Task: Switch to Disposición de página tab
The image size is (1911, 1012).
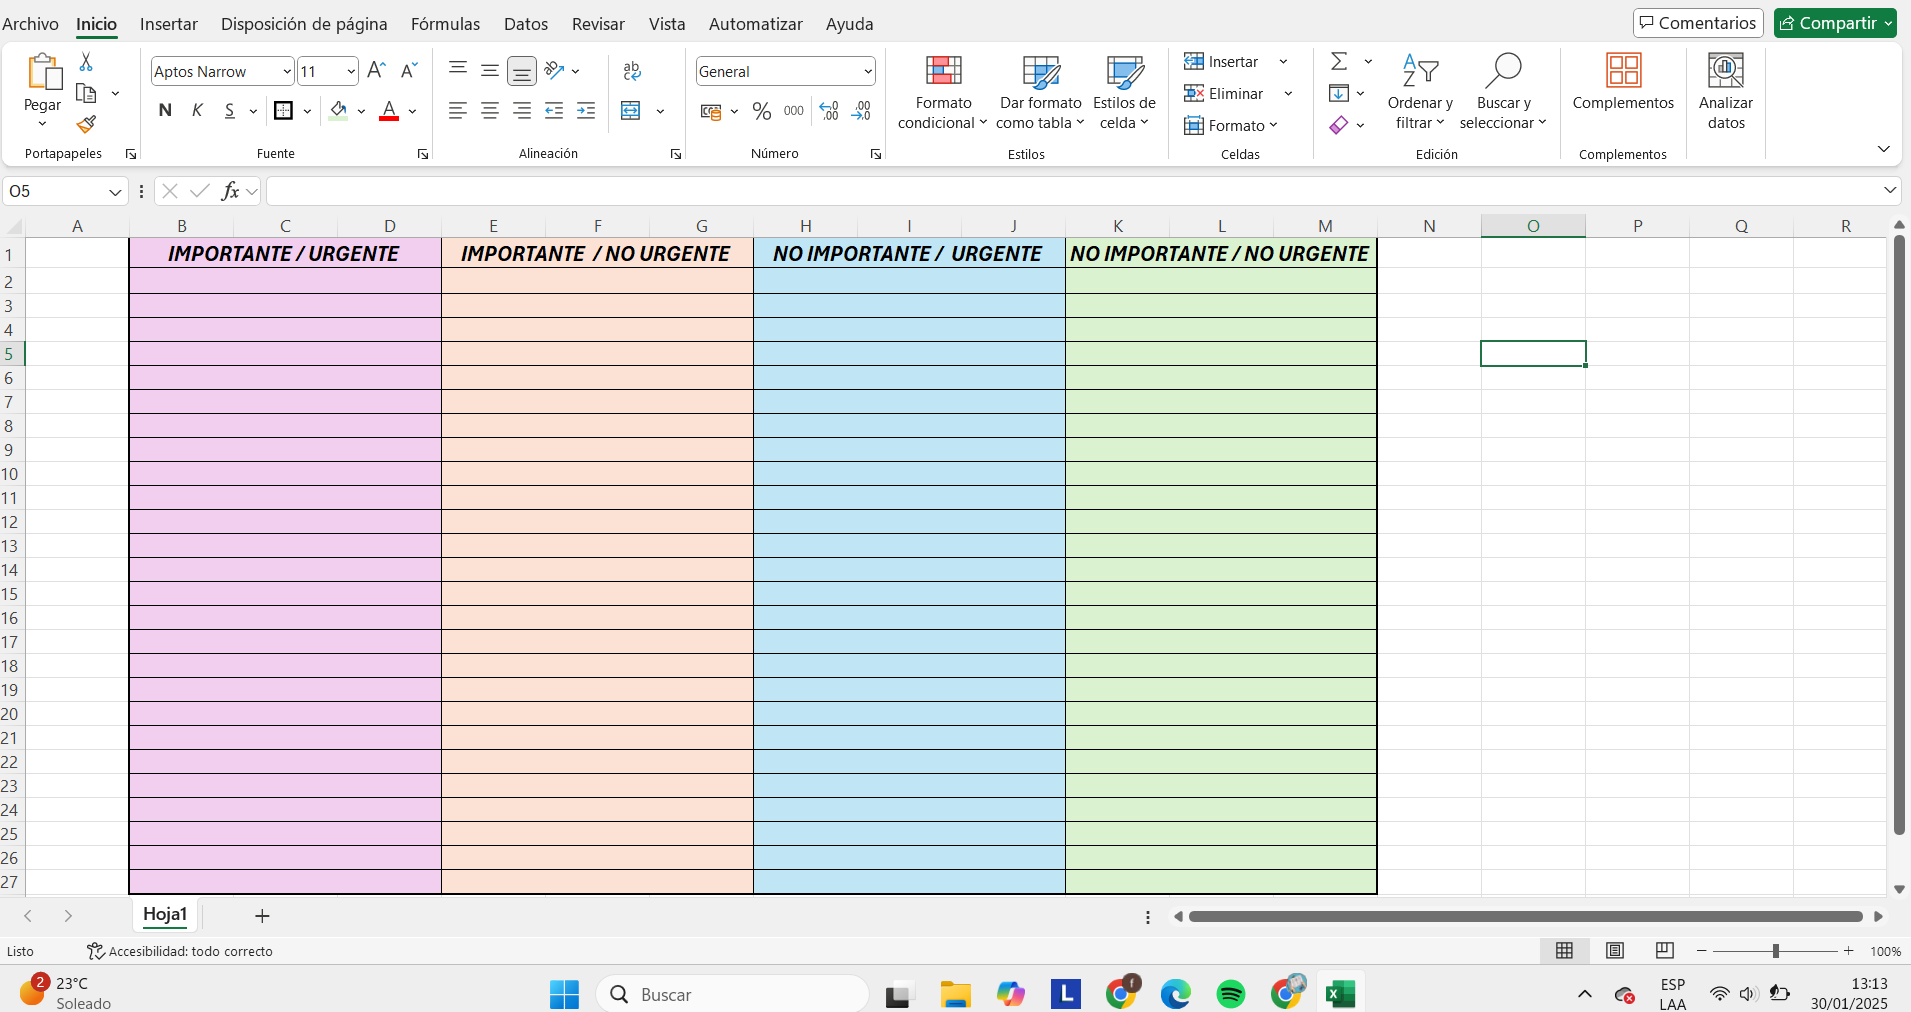Action: click(x=304, y=23)
